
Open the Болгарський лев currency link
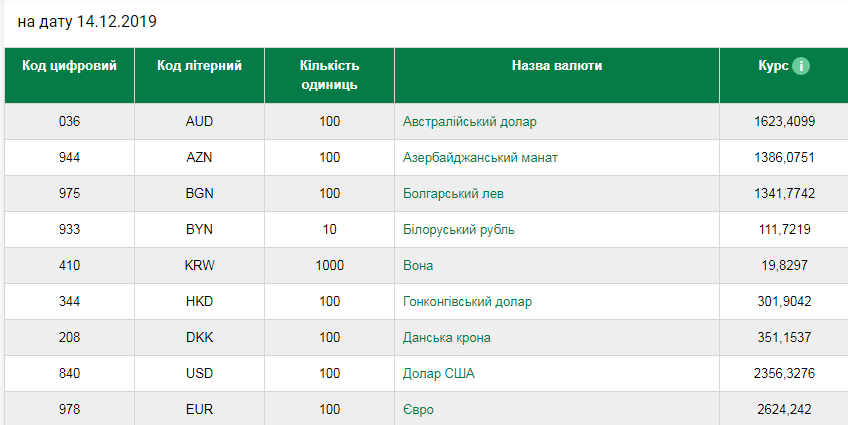tap(453, 194)
